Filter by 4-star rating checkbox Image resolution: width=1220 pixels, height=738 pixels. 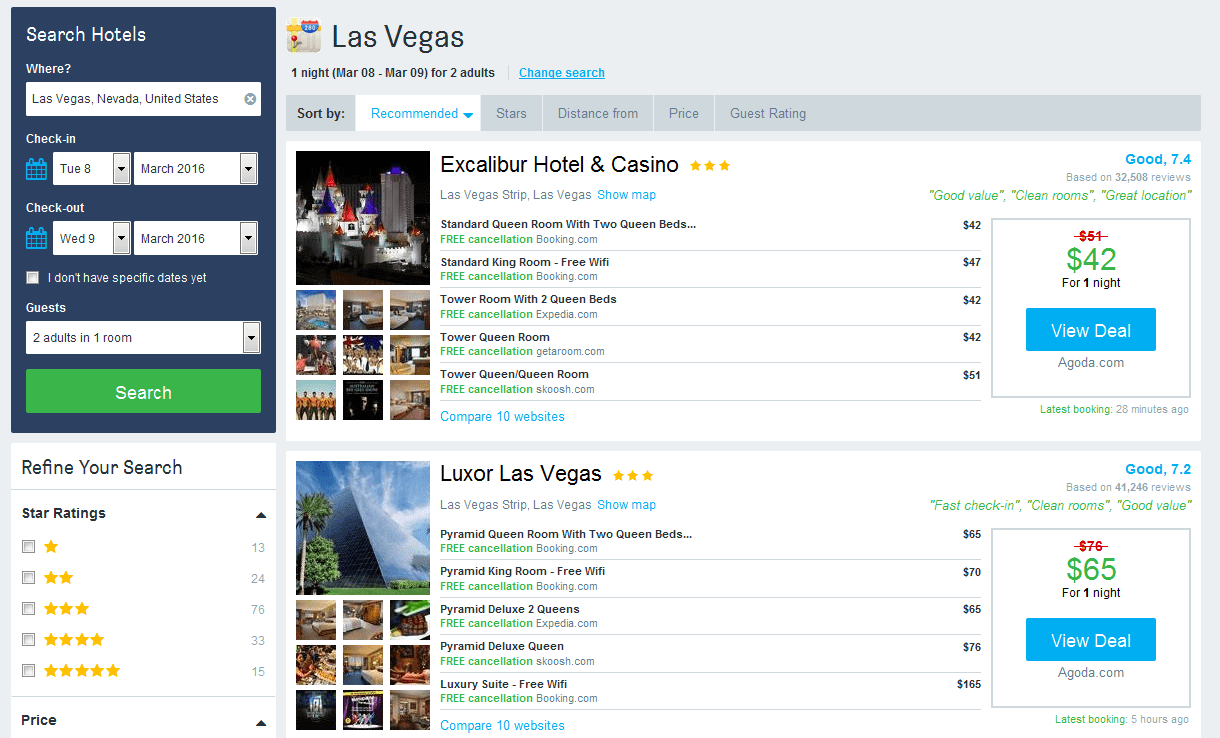pyautogui.click(x=29, y=640)
